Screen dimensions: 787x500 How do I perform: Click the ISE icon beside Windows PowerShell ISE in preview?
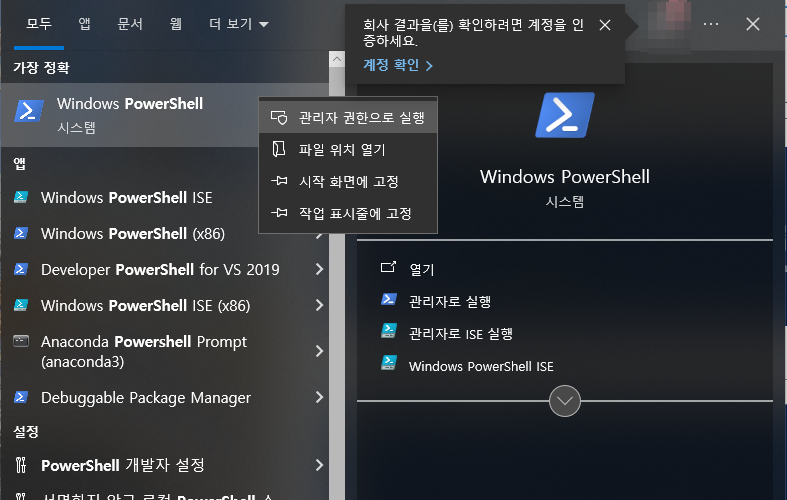click(389, 362)
